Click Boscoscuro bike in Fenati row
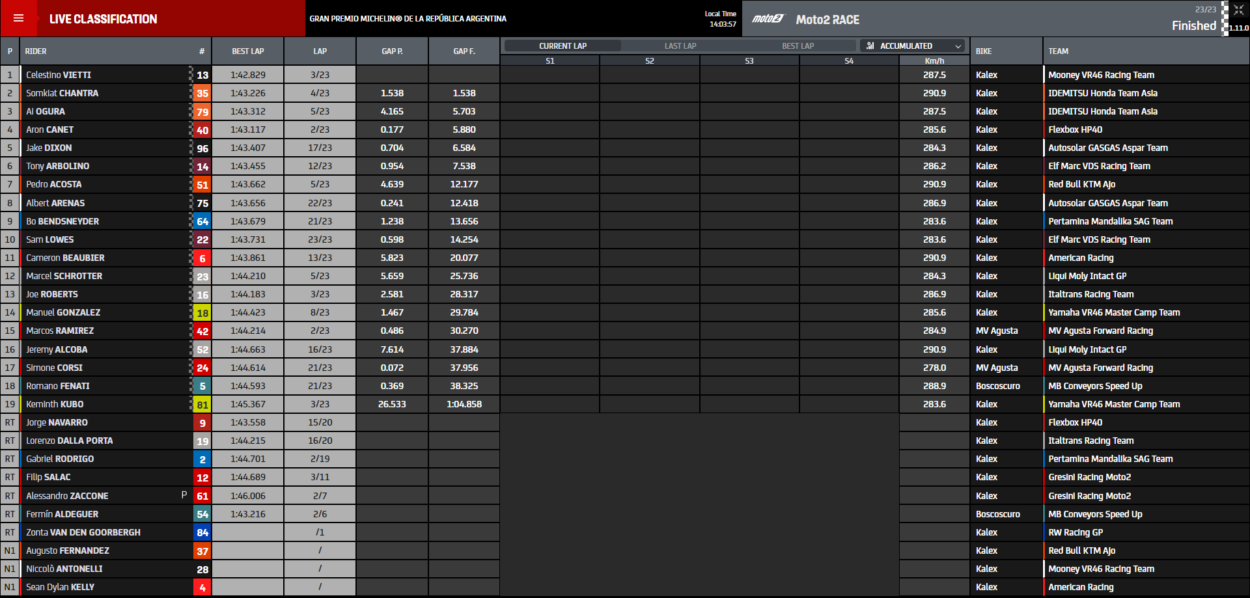The image size is (1250, 598). [998, 386]
